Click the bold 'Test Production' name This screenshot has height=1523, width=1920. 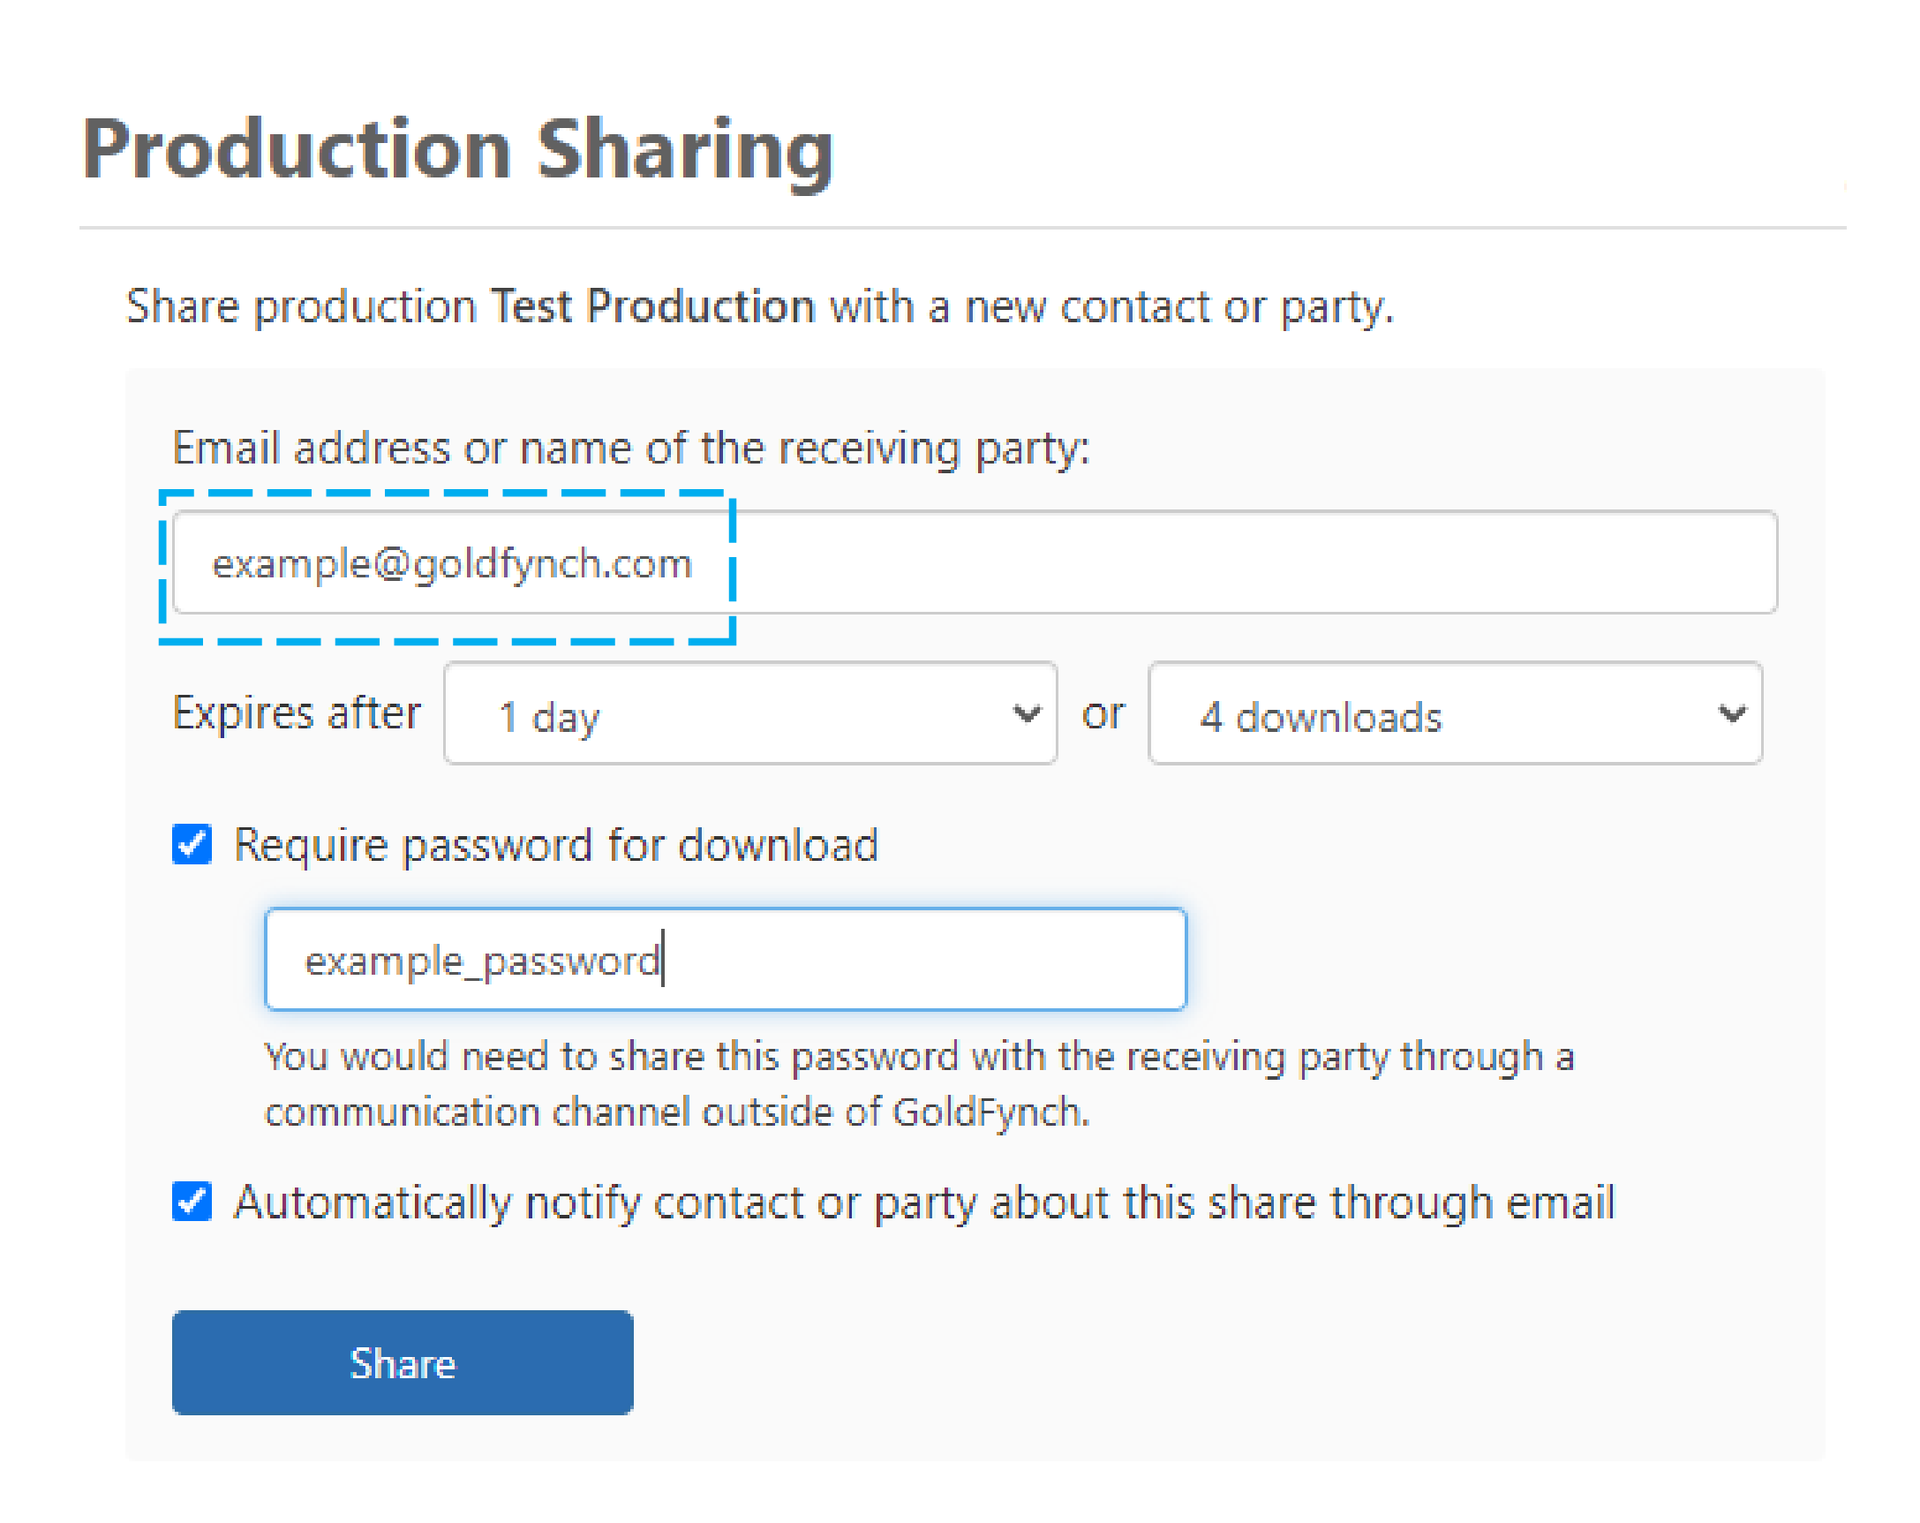[x=652, y=306]
